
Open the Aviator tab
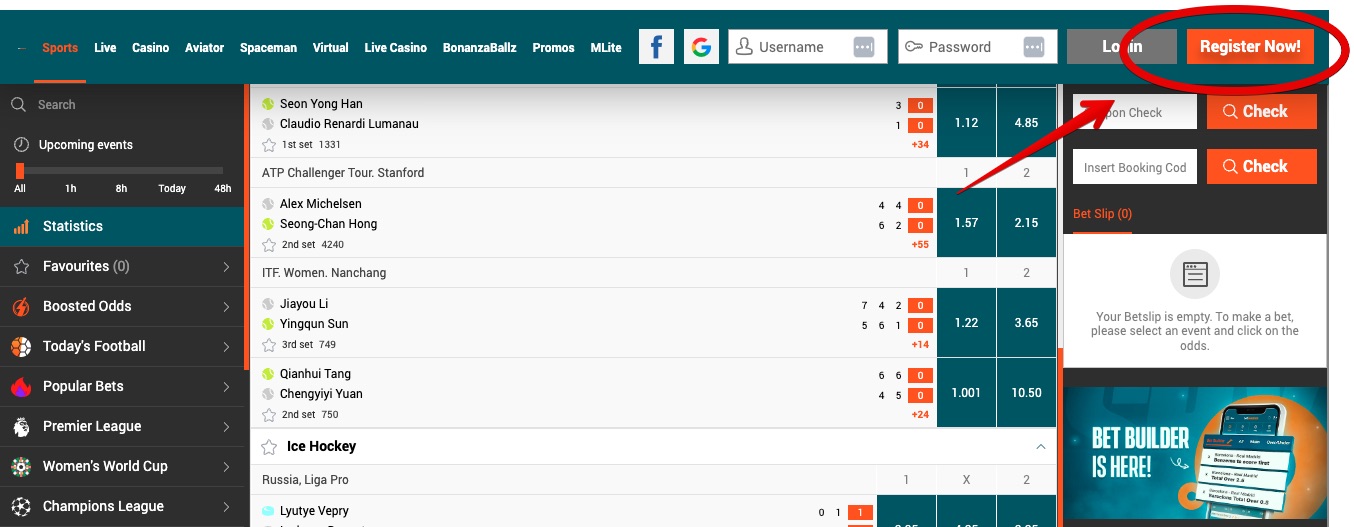204,48
